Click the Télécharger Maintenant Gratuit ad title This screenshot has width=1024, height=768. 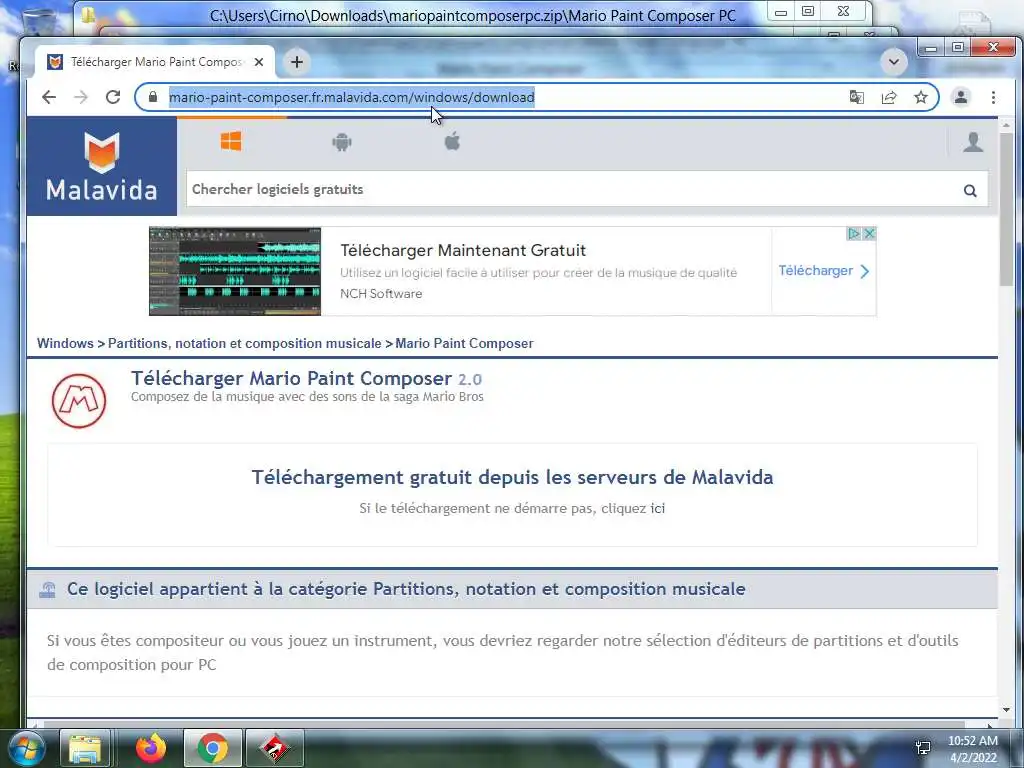coord(463,250)
